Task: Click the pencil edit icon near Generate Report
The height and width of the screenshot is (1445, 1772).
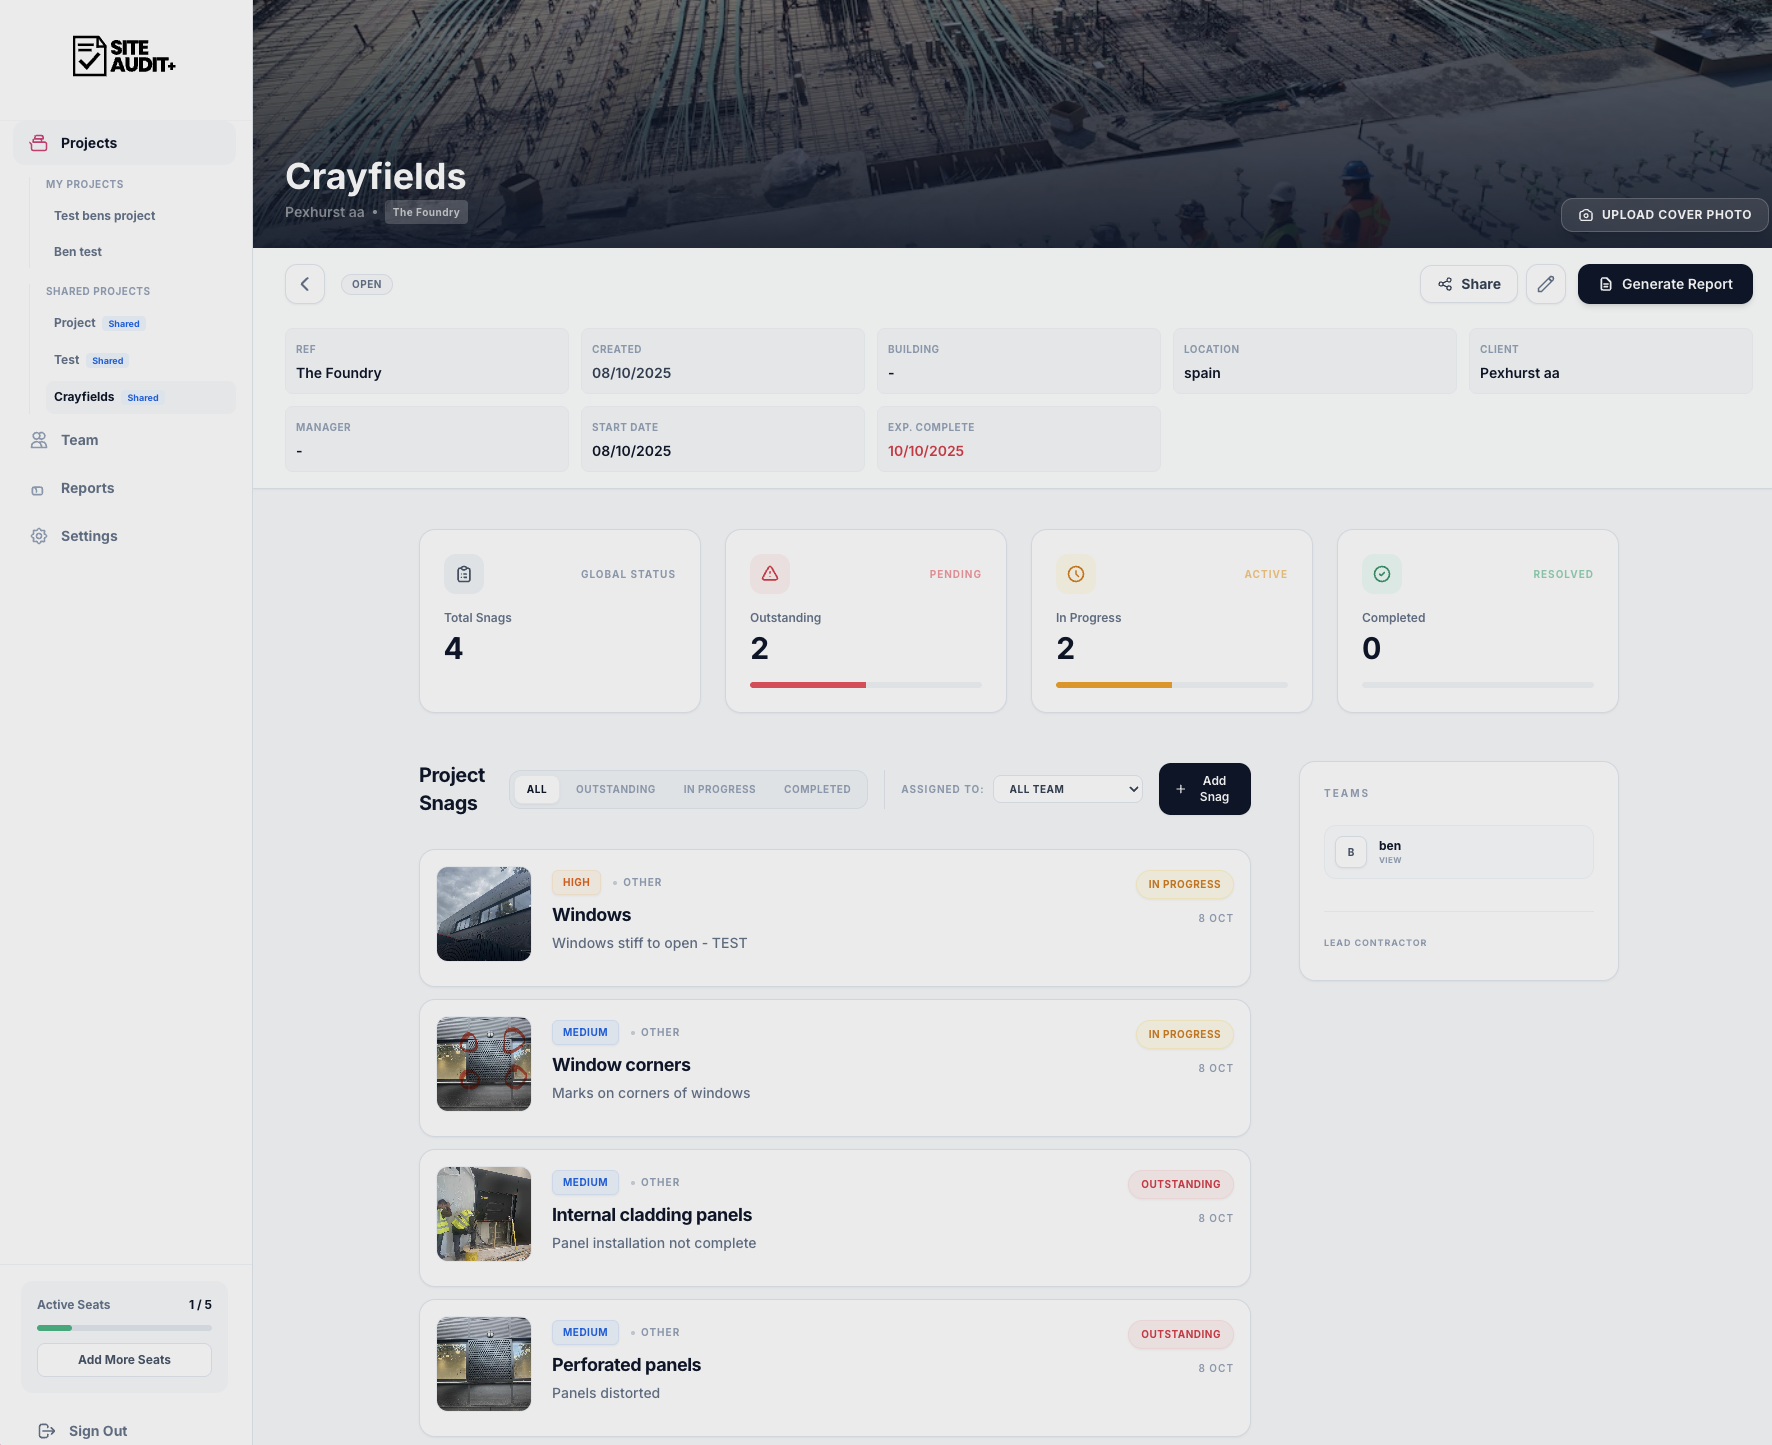Action: [1545, 284]
